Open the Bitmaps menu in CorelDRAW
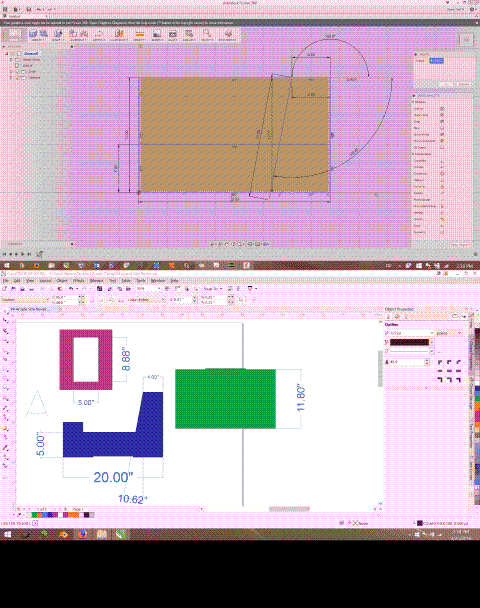 pos(97,280)
